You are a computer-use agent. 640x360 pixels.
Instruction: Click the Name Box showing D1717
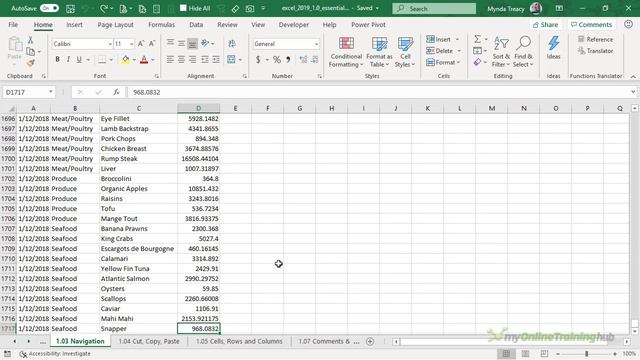[x=28, y=92]
